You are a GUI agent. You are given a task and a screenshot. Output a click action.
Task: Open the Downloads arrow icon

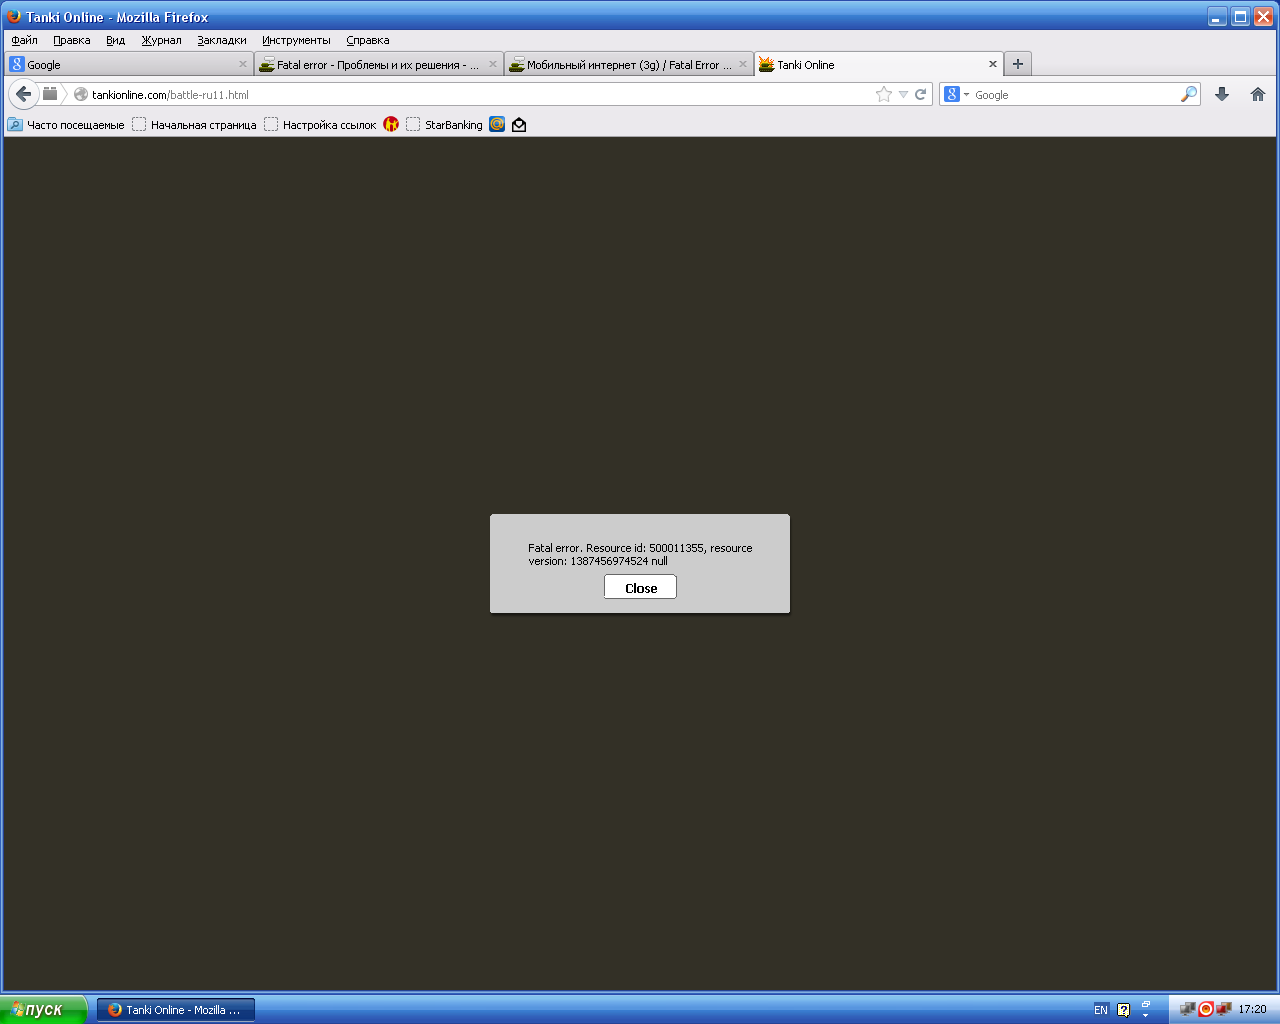(x=1222, y=94)
